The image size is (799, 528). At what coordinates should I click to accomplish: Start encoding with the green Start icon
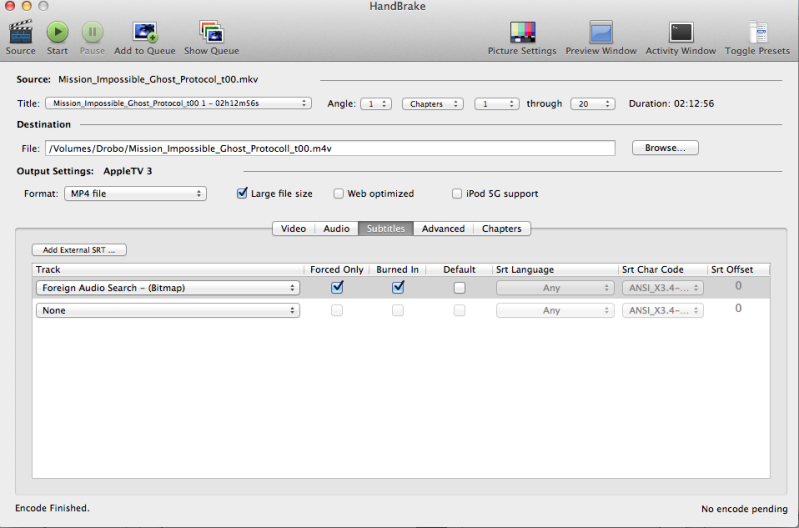point(57,32)
